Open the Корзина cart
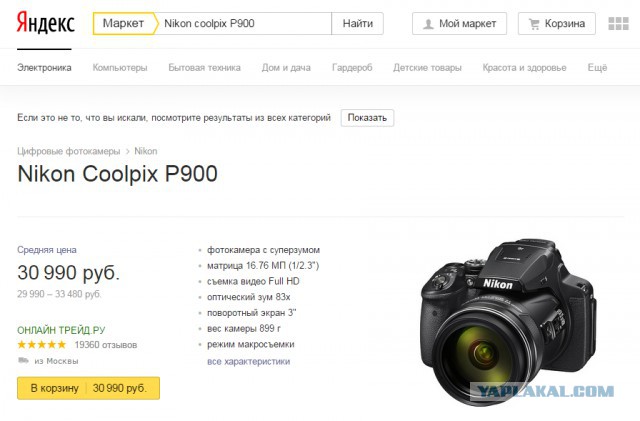Viewport: 640px width, 421px height. pyautogui.click(x=557, y=24)
